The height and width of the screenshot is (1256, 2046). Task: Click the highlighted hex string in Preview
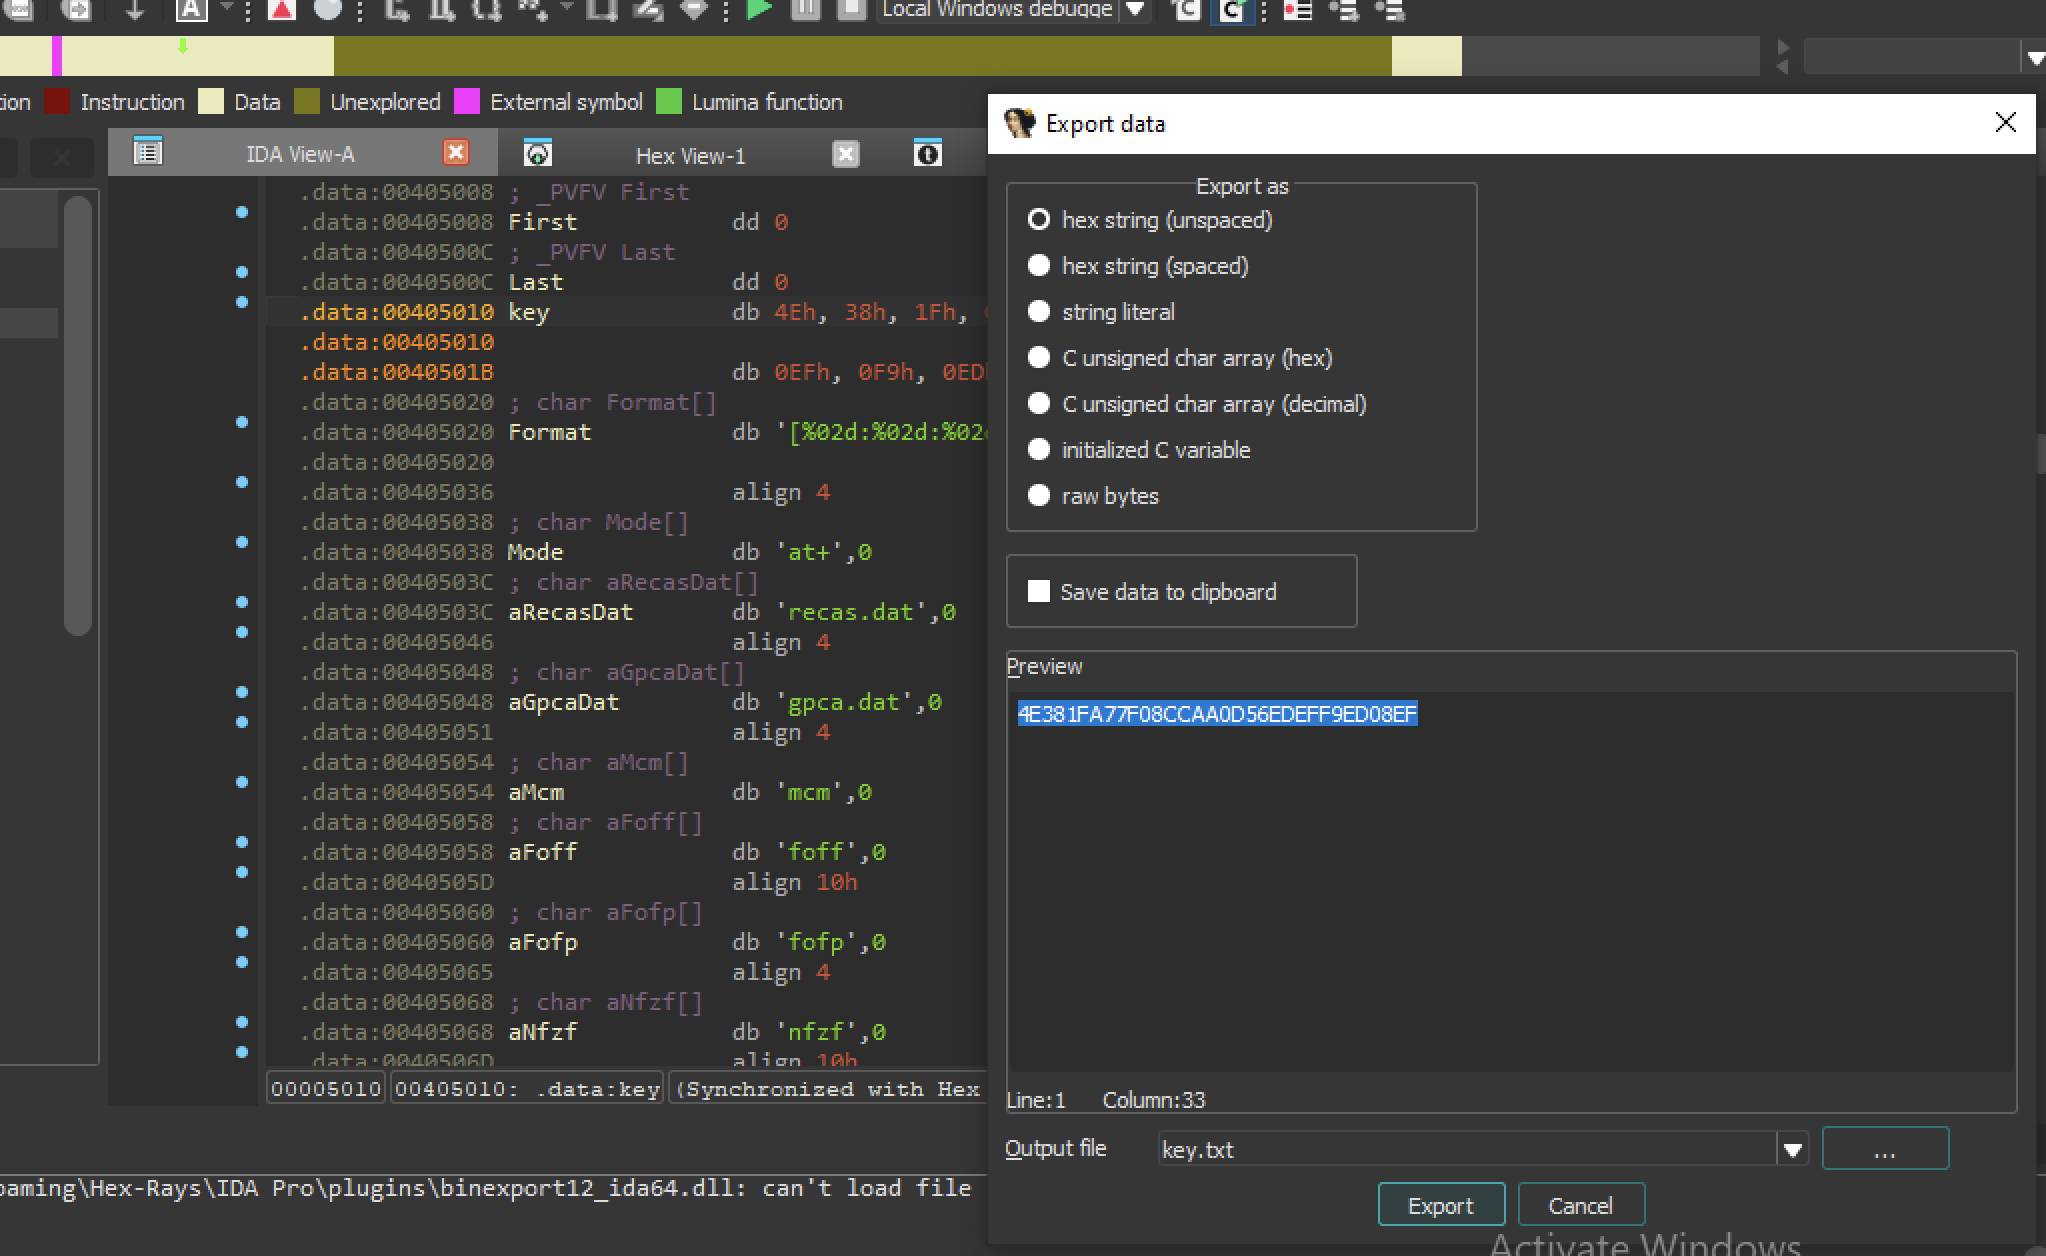1217,713
